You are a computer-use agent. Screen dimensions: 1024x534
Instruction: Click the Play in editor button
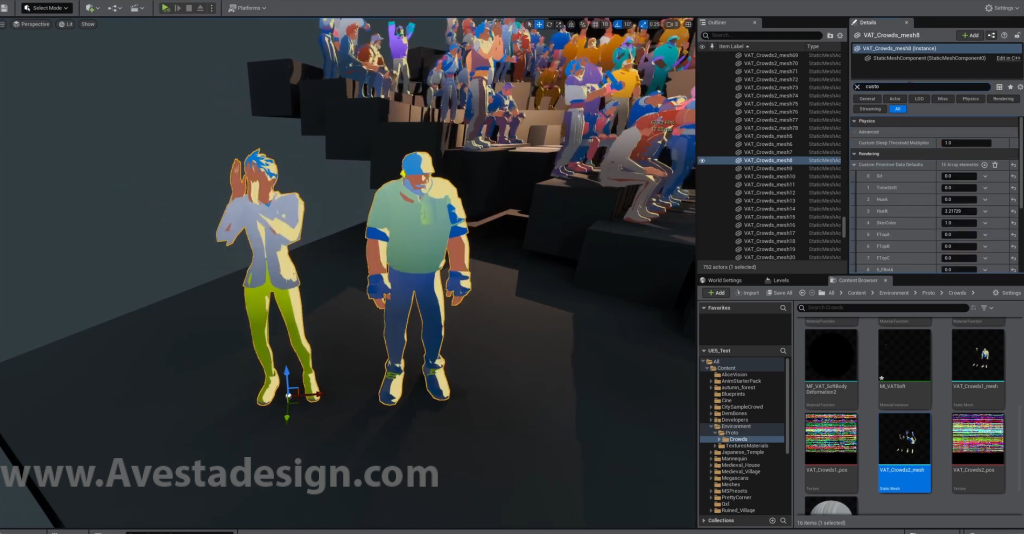pos(165,8)
